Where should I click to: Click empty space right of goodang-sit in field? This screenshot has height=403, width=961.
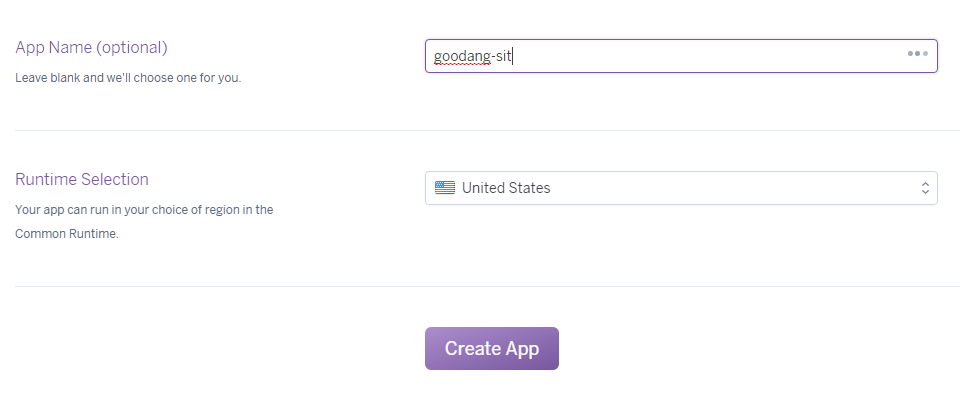(705, 56)
